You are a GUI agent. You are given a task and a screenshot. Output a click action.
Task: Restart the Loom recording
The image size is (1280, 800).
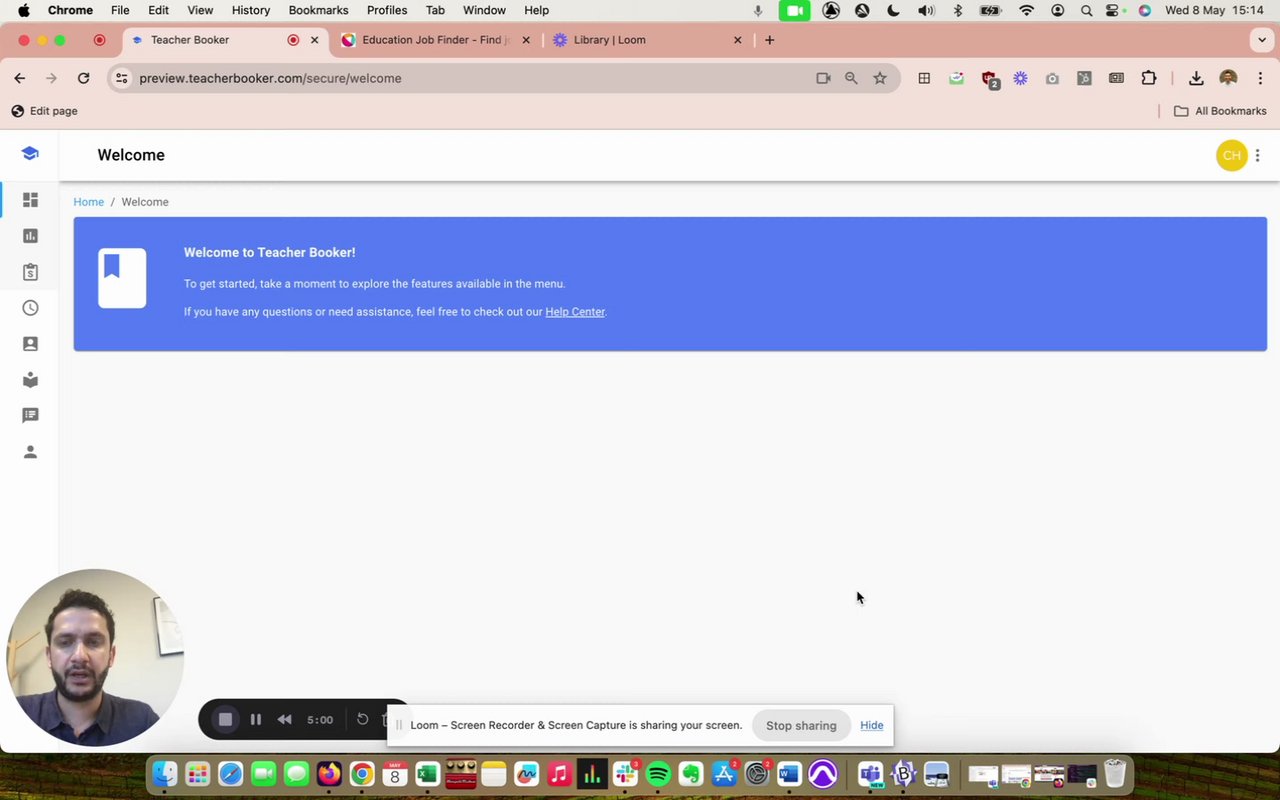[363, 719]
